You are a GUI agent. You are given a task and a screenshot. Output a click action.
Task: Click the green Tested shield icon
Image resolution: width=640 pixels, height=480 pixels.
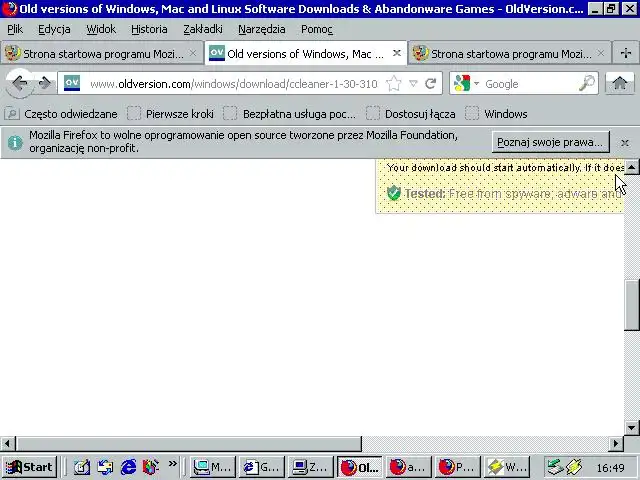[x=394, y=193]
